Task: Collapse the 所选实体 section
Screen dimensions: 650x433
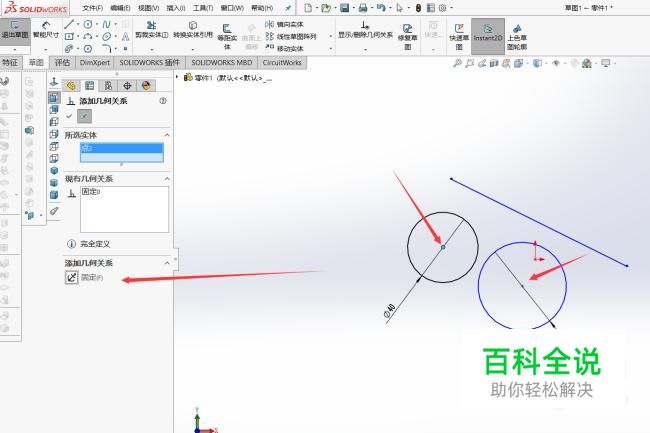Action: tap(167, 135)
